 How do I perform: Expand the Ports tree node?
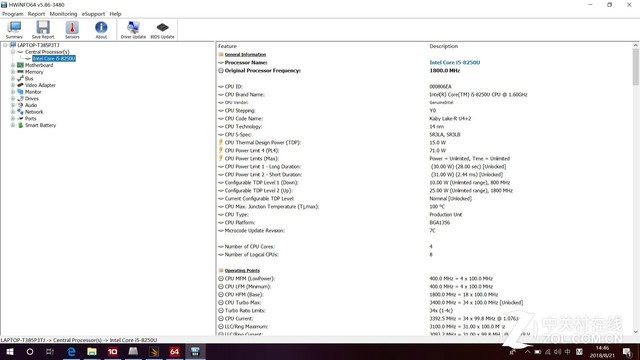pos(13,118)
